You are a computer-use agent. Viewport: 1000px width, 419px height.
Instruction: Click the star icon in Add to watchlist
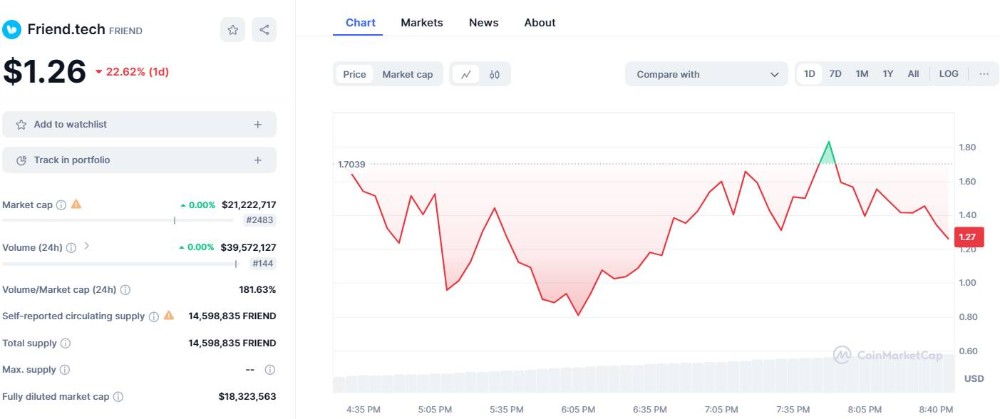[x=21, y=125]
